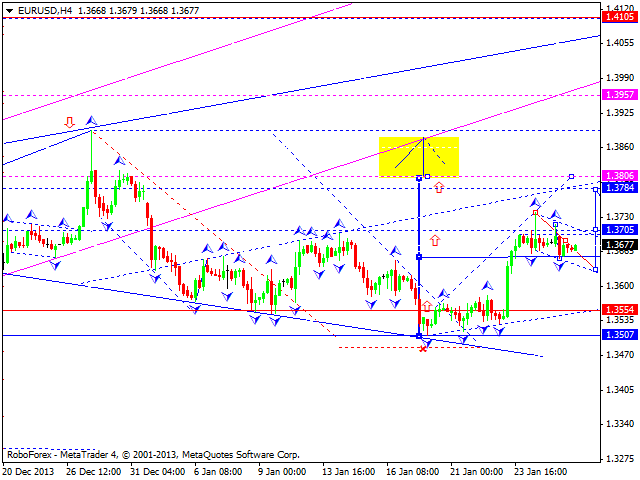640x480 pixels.
Task: Select the yellow forecast rectangle
Action: (x=419, y=157)
